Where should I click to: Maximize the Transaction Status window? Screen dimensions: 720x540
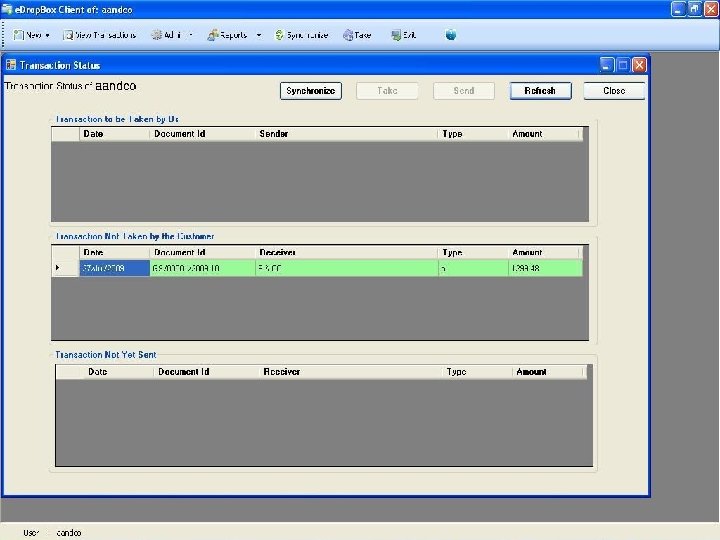point(623,65)
